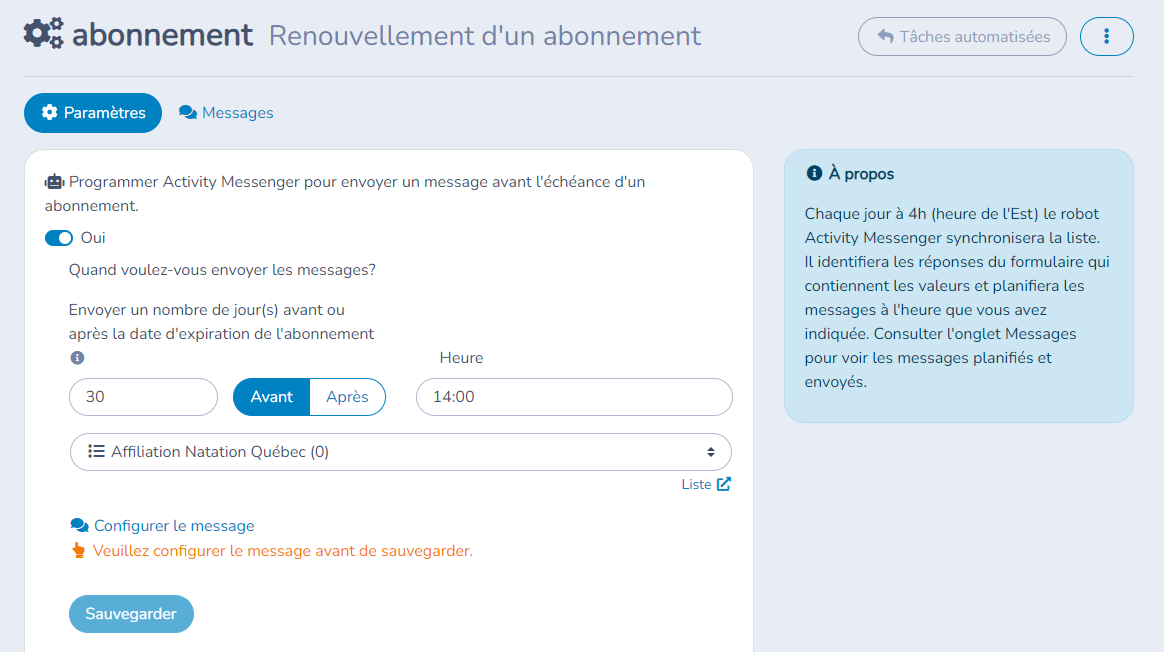This screenshot has width=1164, height=652.
Task: Click the chat bubbles icon beside Configurer le message
Action: click(x=79, y=526)
